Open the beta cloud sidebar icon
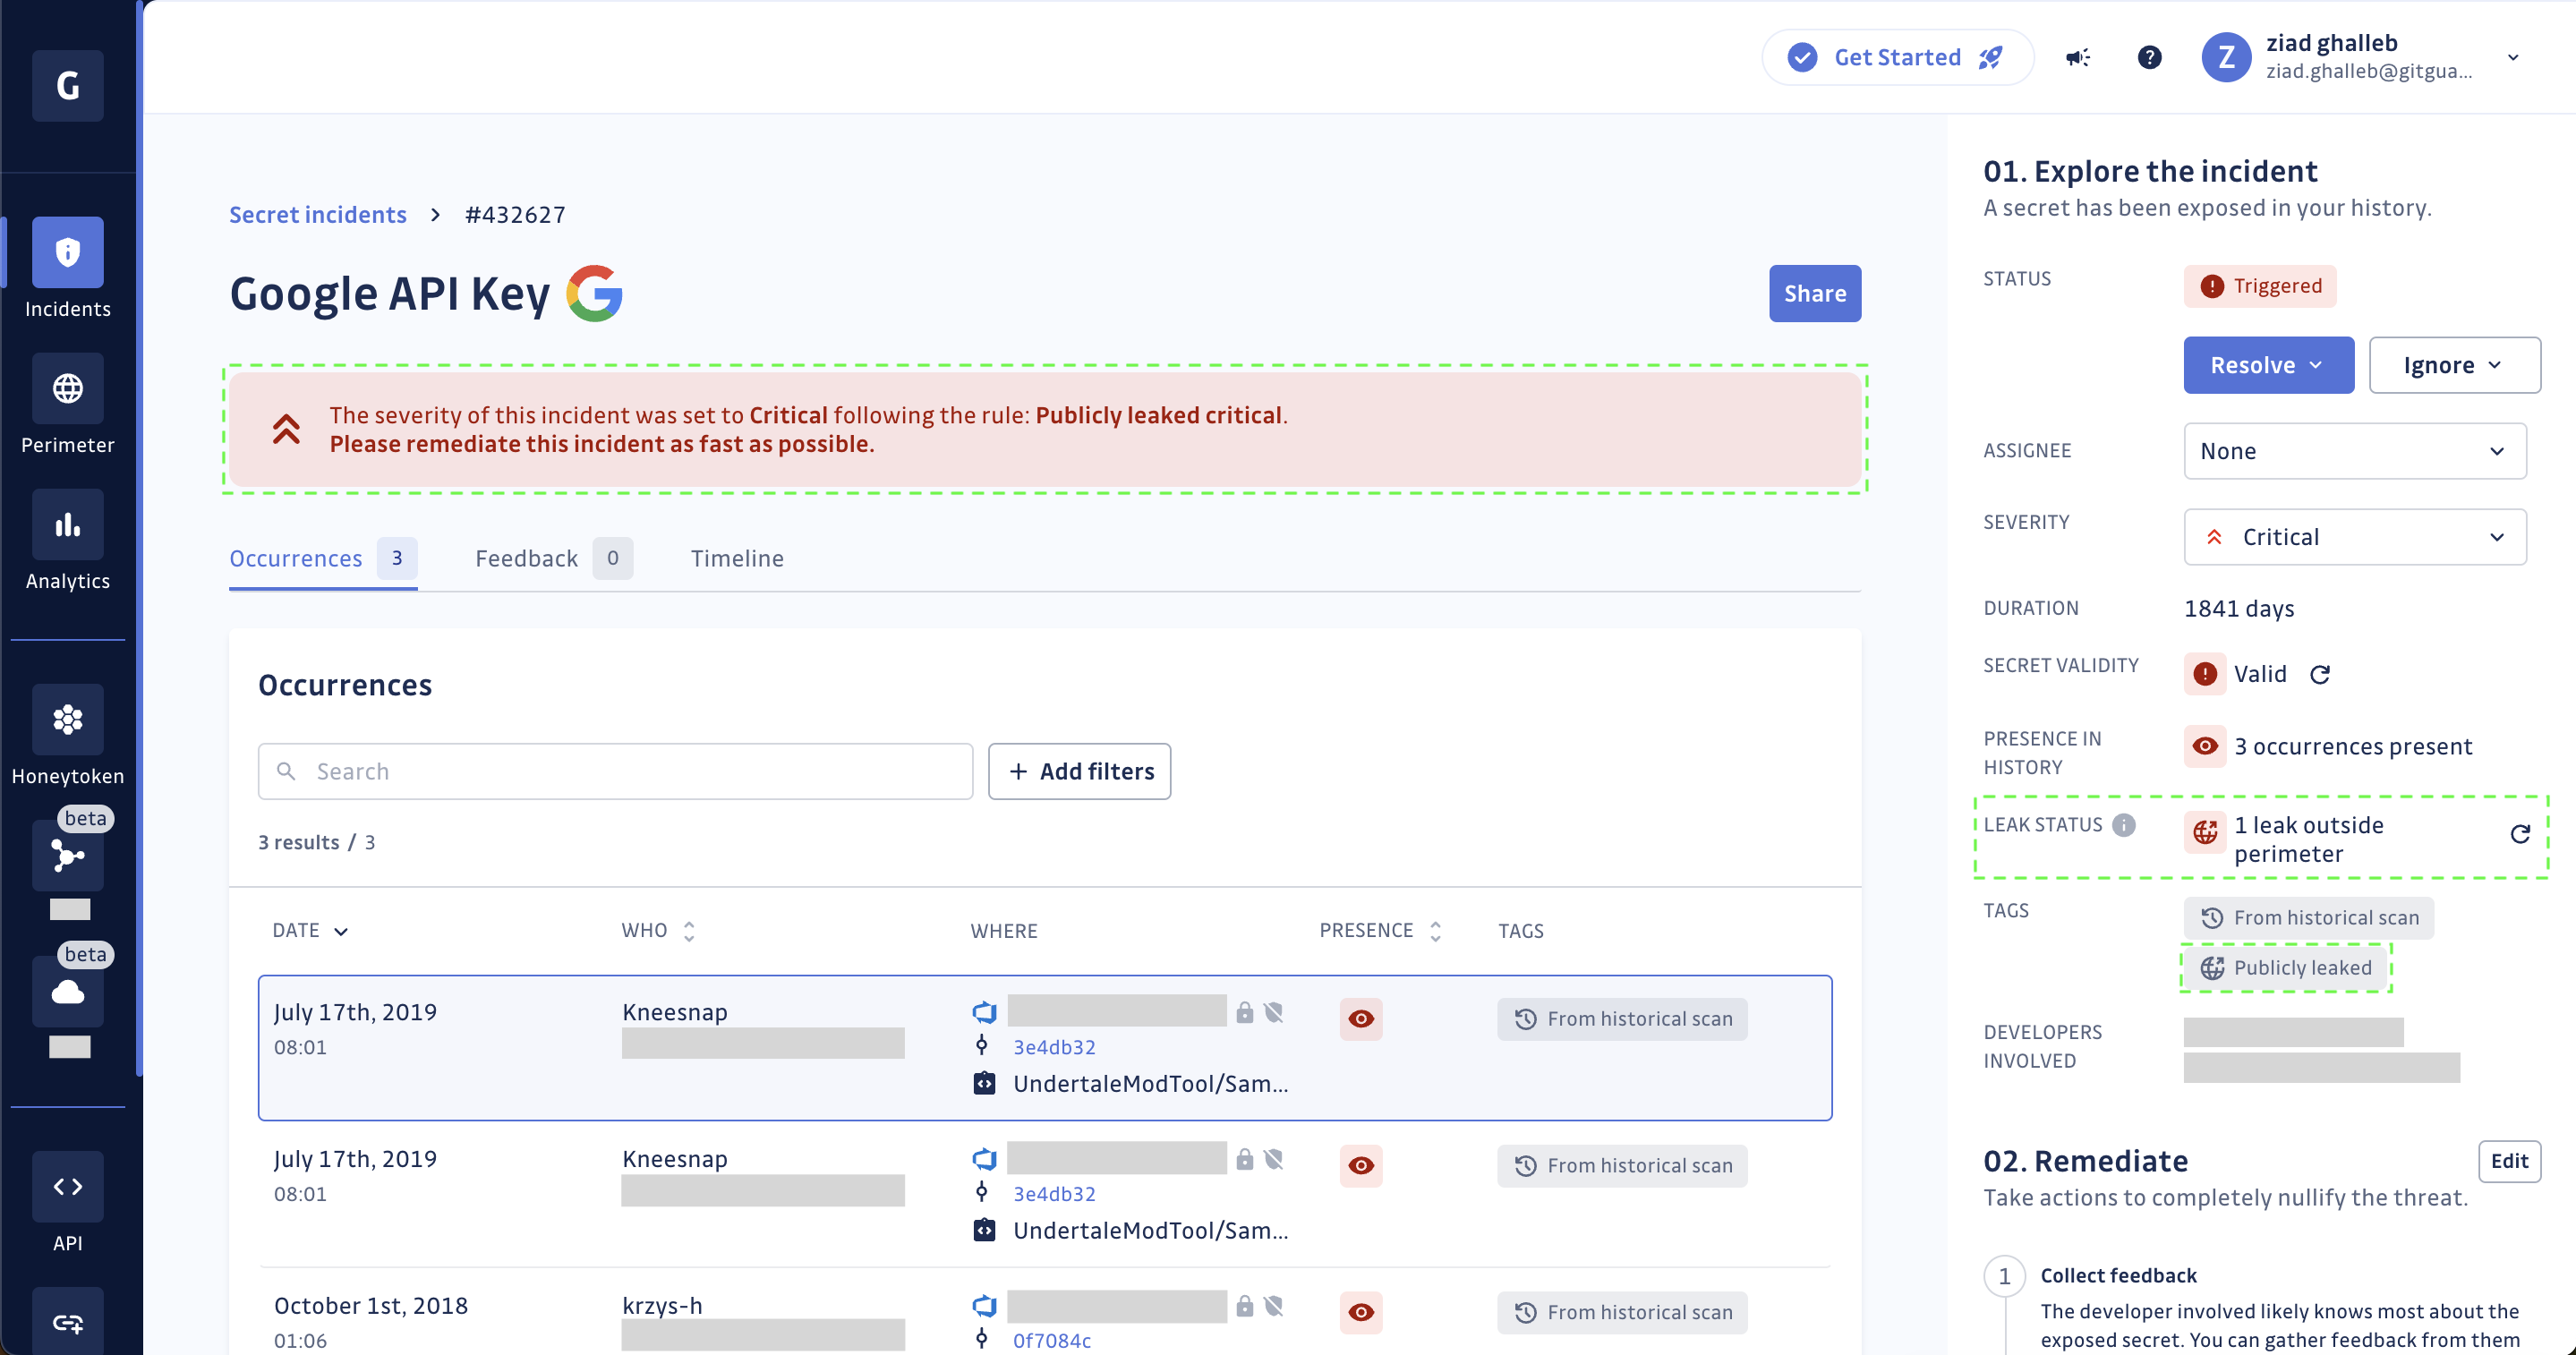 click(x=67, y=992)
